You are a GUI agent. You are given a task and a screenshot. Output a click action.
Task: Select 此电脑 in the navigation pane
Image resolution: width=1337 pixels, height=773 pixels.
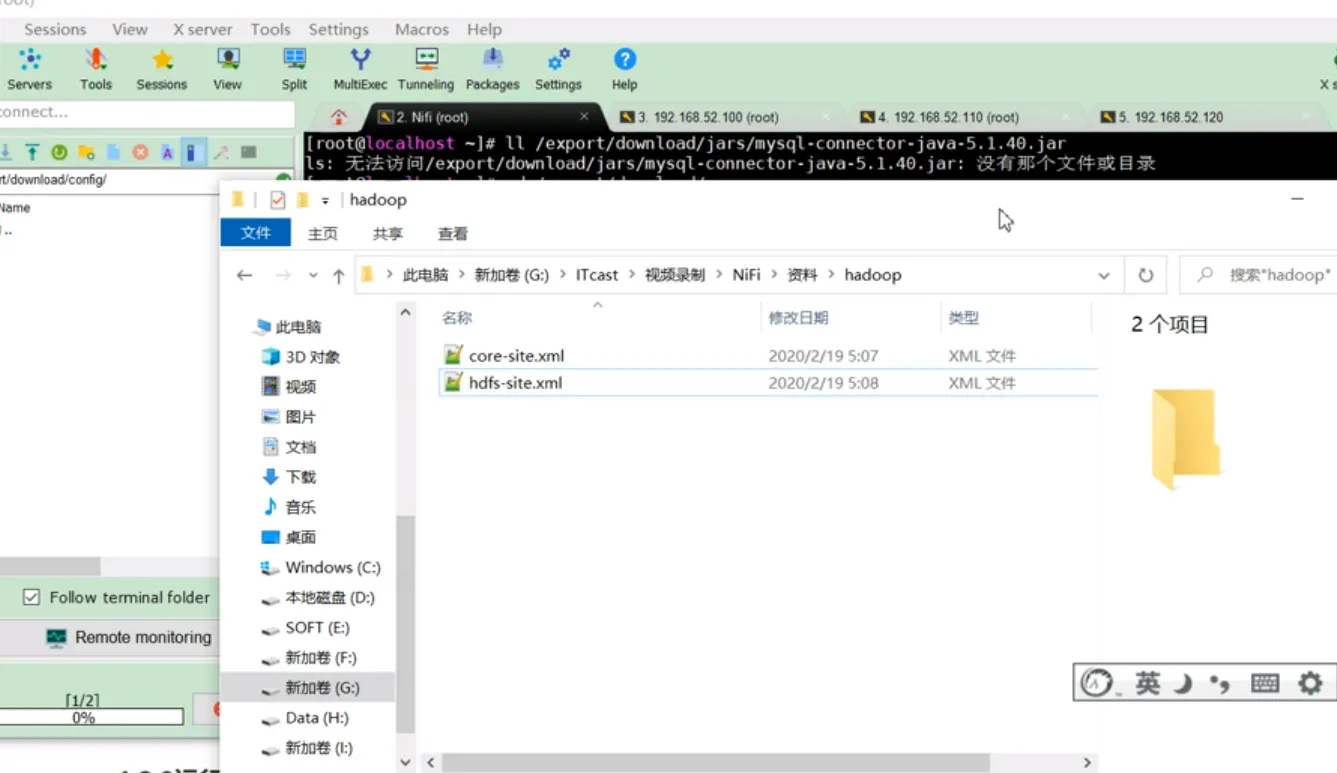point(298,327)
